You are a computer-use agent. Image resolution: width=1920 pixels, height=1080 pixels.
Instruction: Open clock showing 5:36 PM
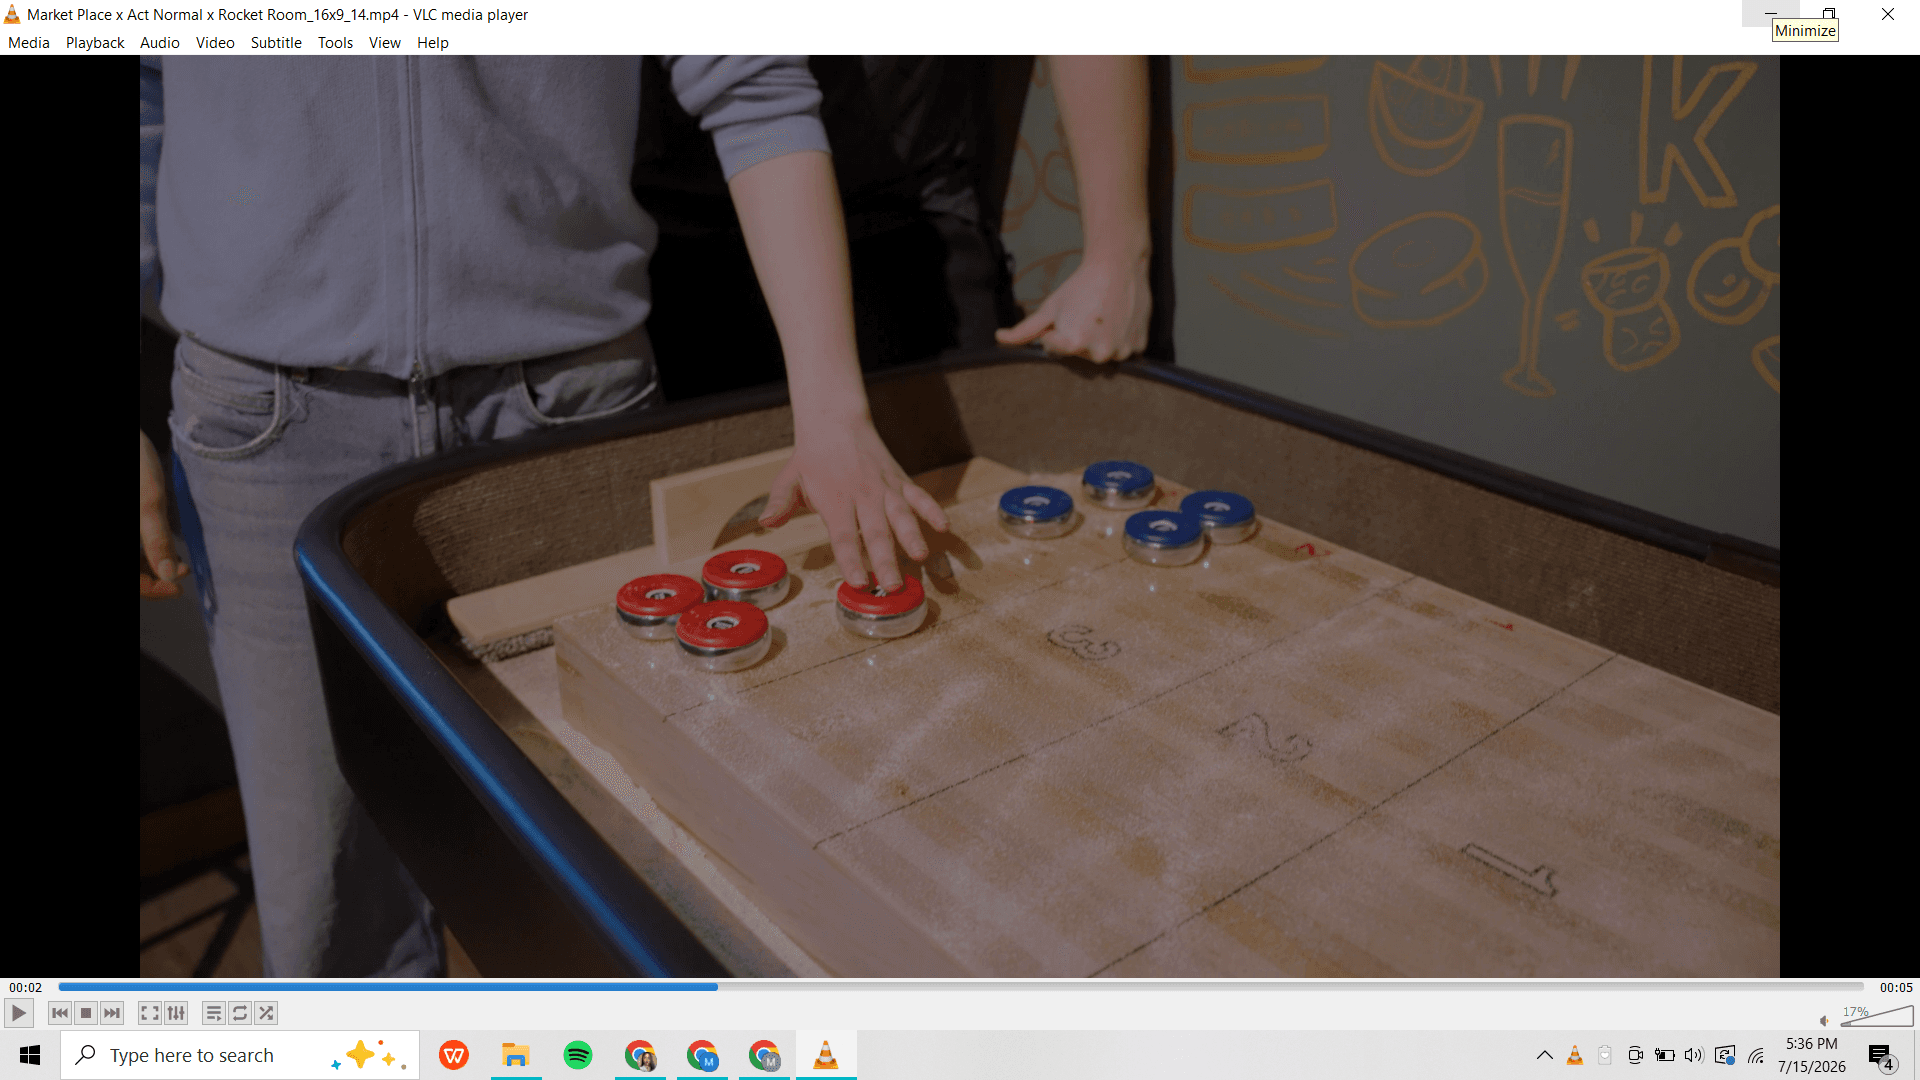[1812, 1055]
